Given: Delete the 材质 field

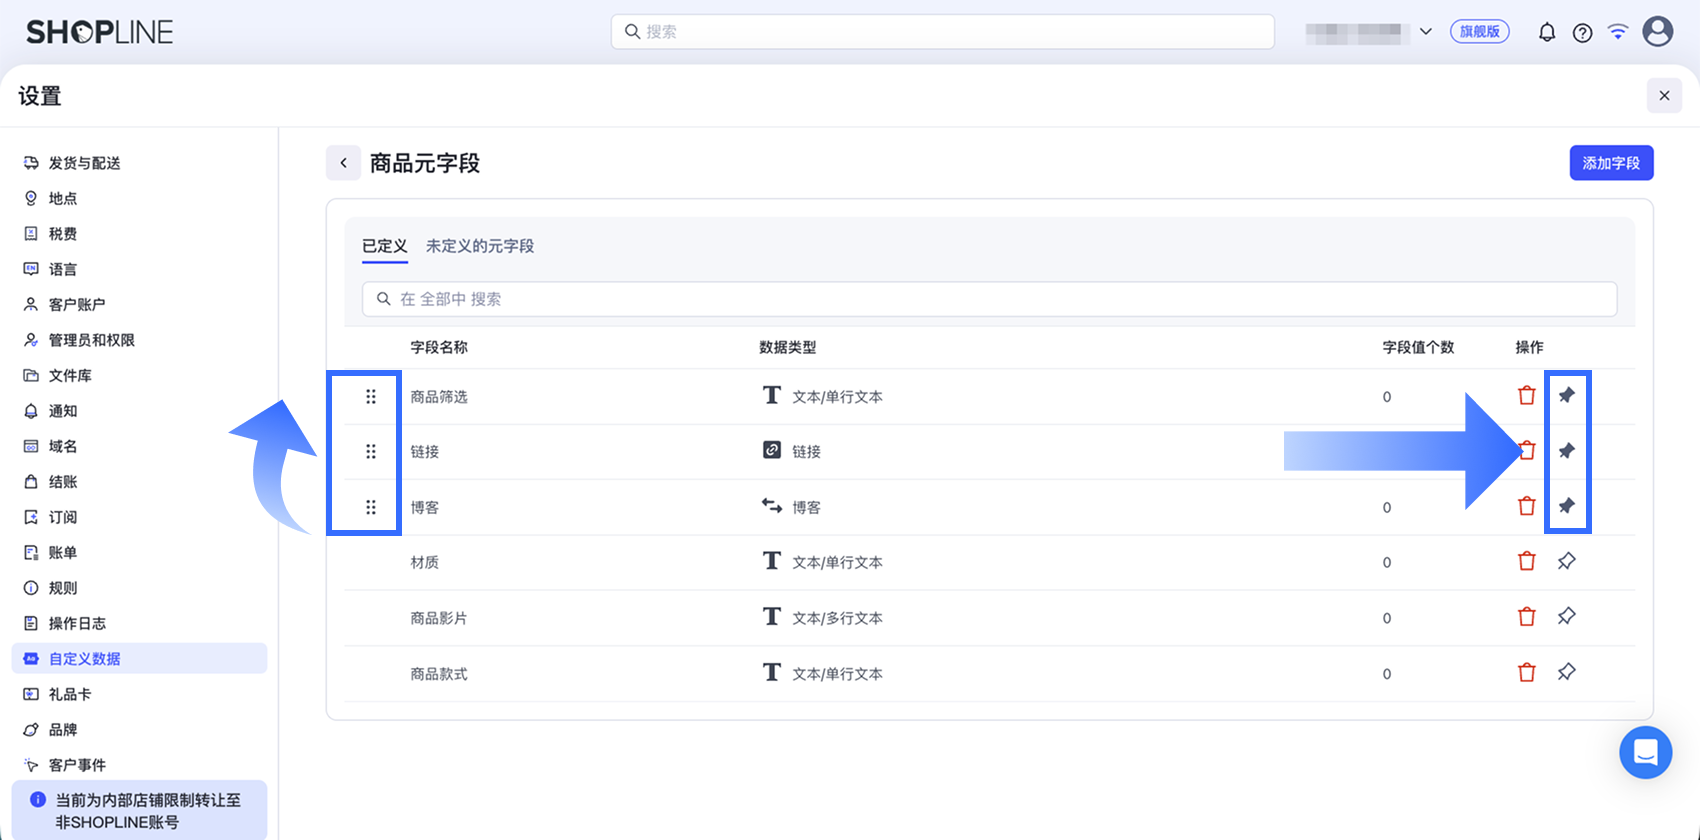Looking at the screenshot, I should (1526, 561).
